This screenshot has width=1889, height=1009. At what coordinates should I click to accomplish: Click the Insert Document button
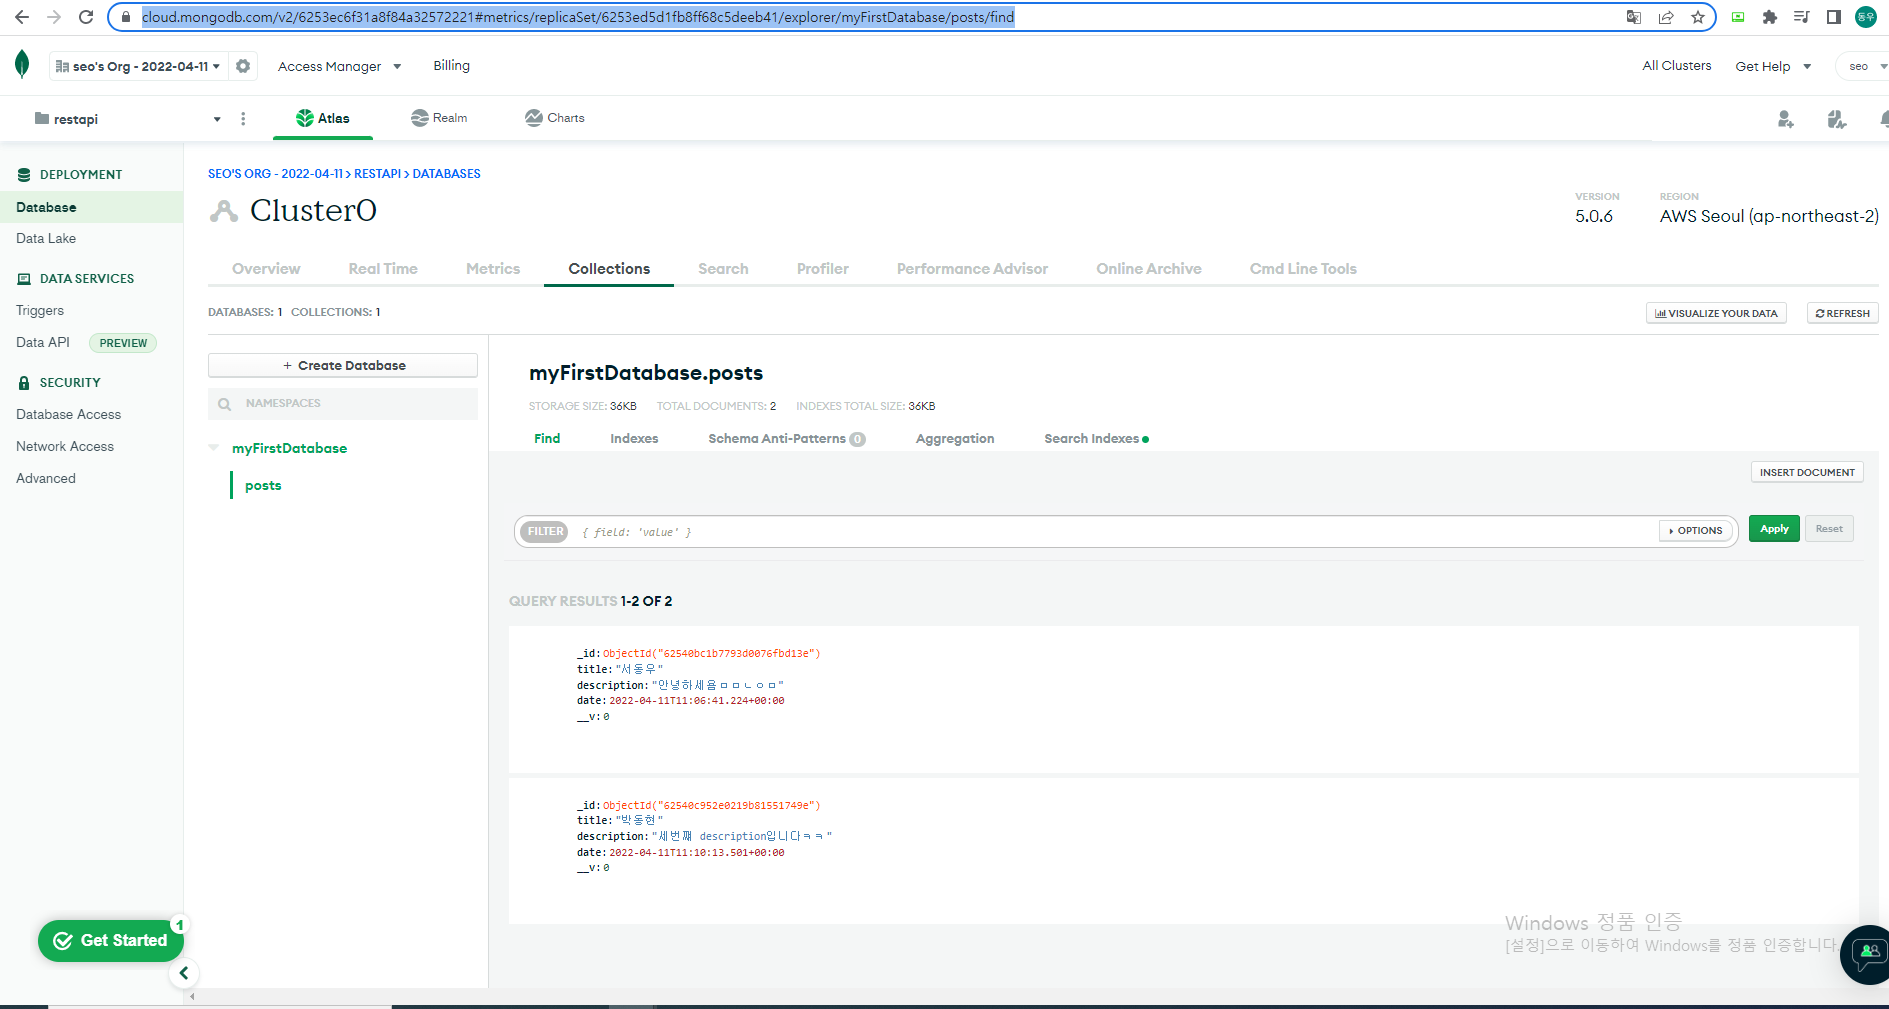(1806, 471)
